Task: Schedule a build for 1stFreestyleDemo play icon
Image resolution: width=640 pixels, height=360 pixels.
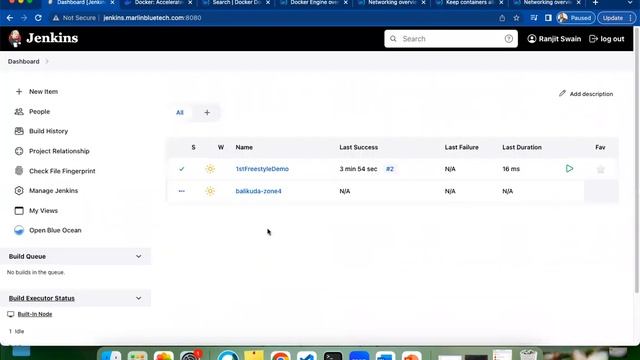Action: coord(569,169)
